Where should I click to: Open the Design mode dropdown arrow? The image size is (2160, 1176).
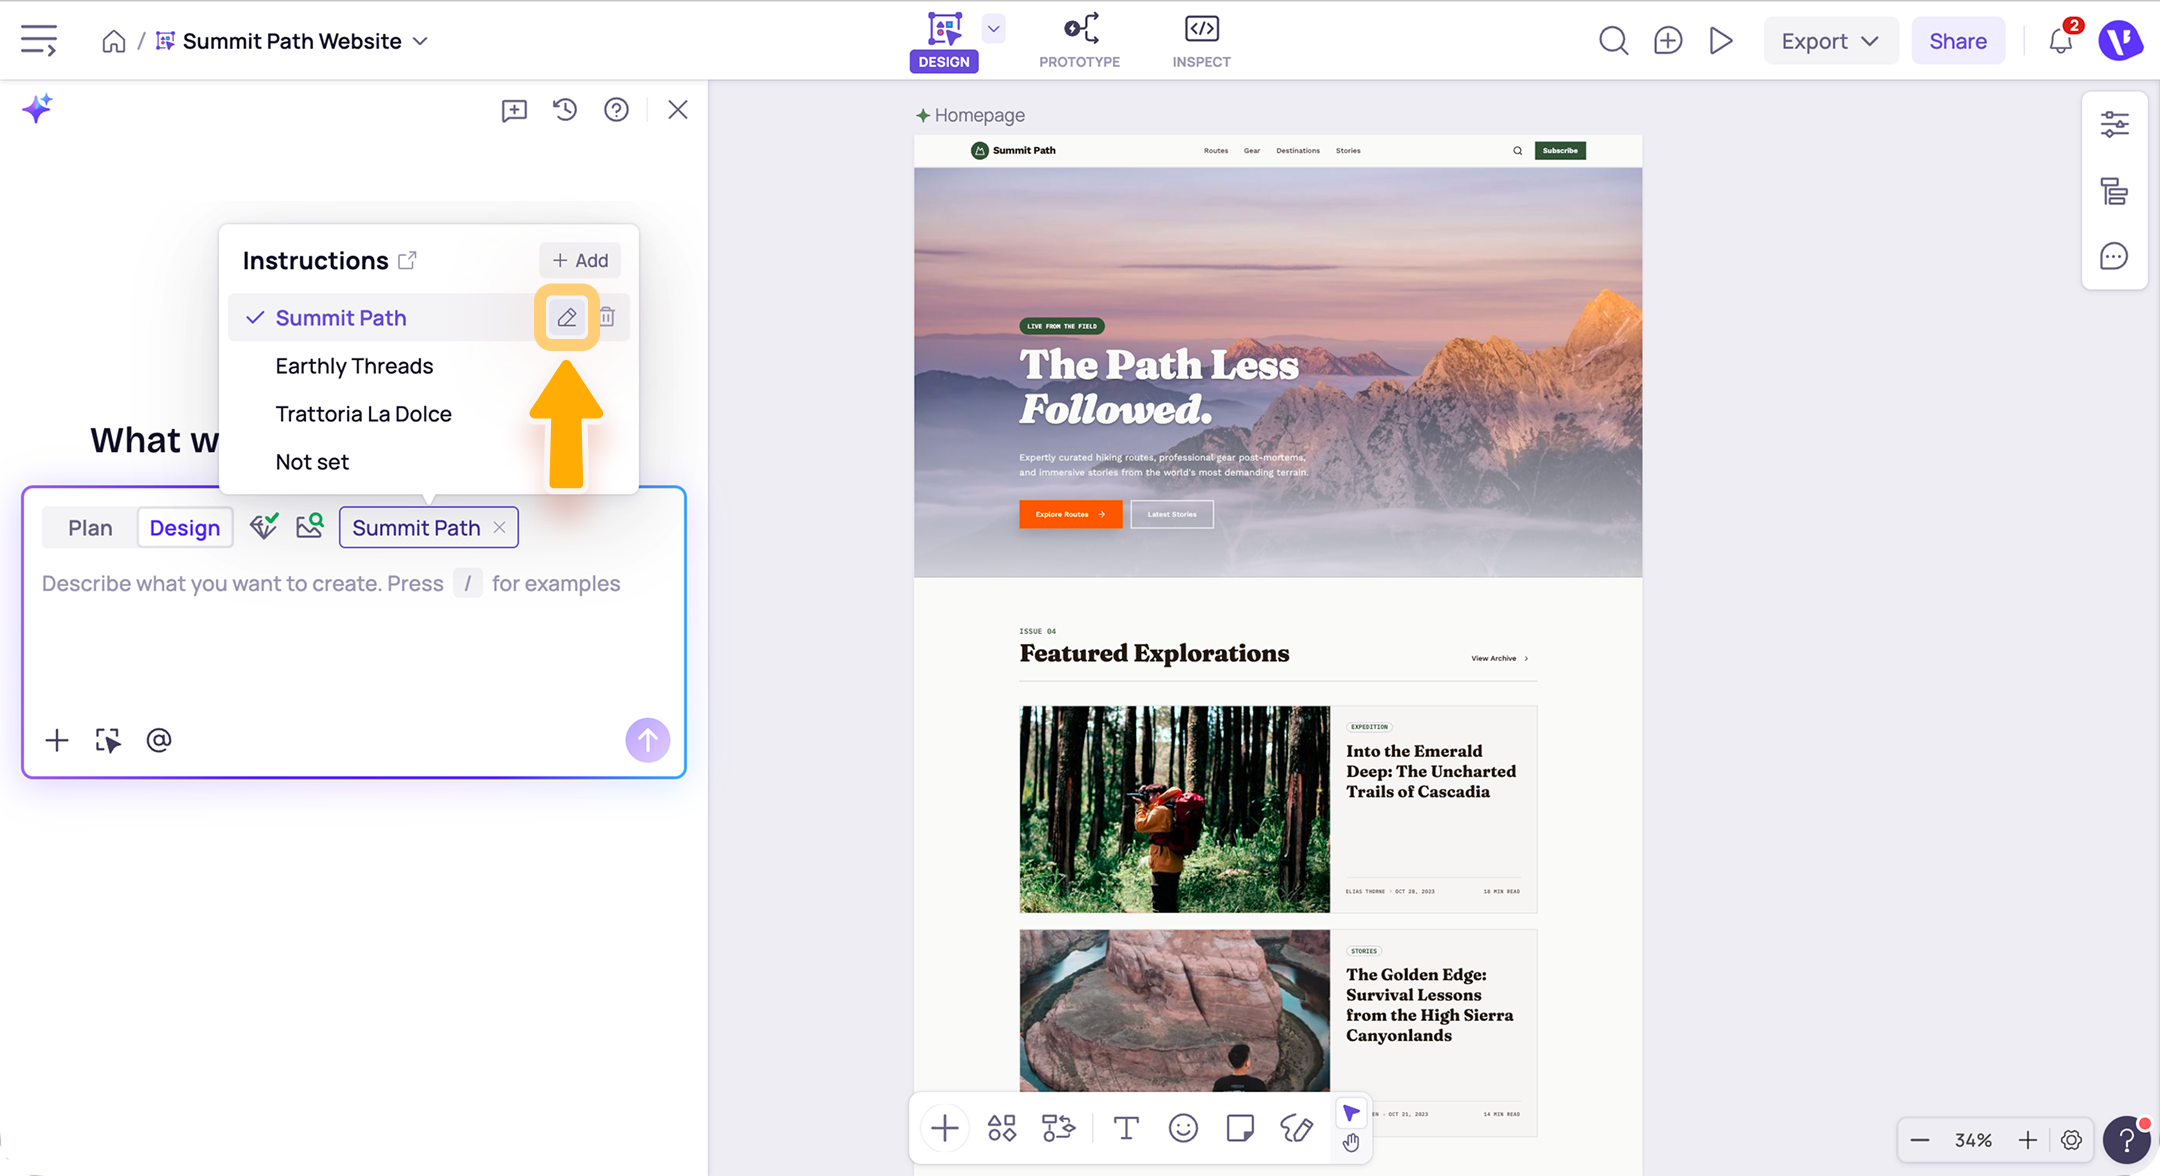point(993,29)
